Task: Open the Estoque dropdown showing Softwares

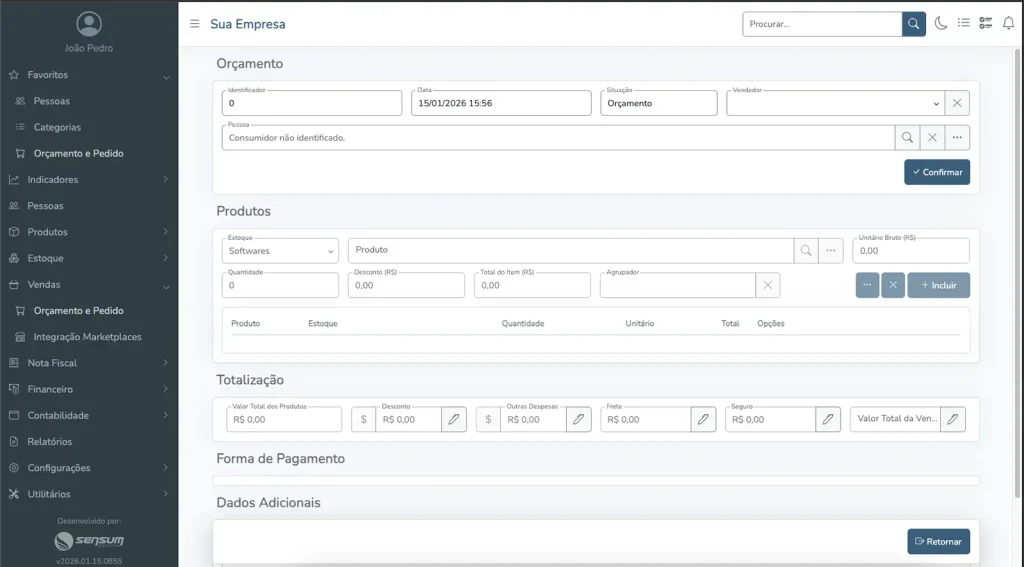Action: pyautogui.click(x=280, y=251)
